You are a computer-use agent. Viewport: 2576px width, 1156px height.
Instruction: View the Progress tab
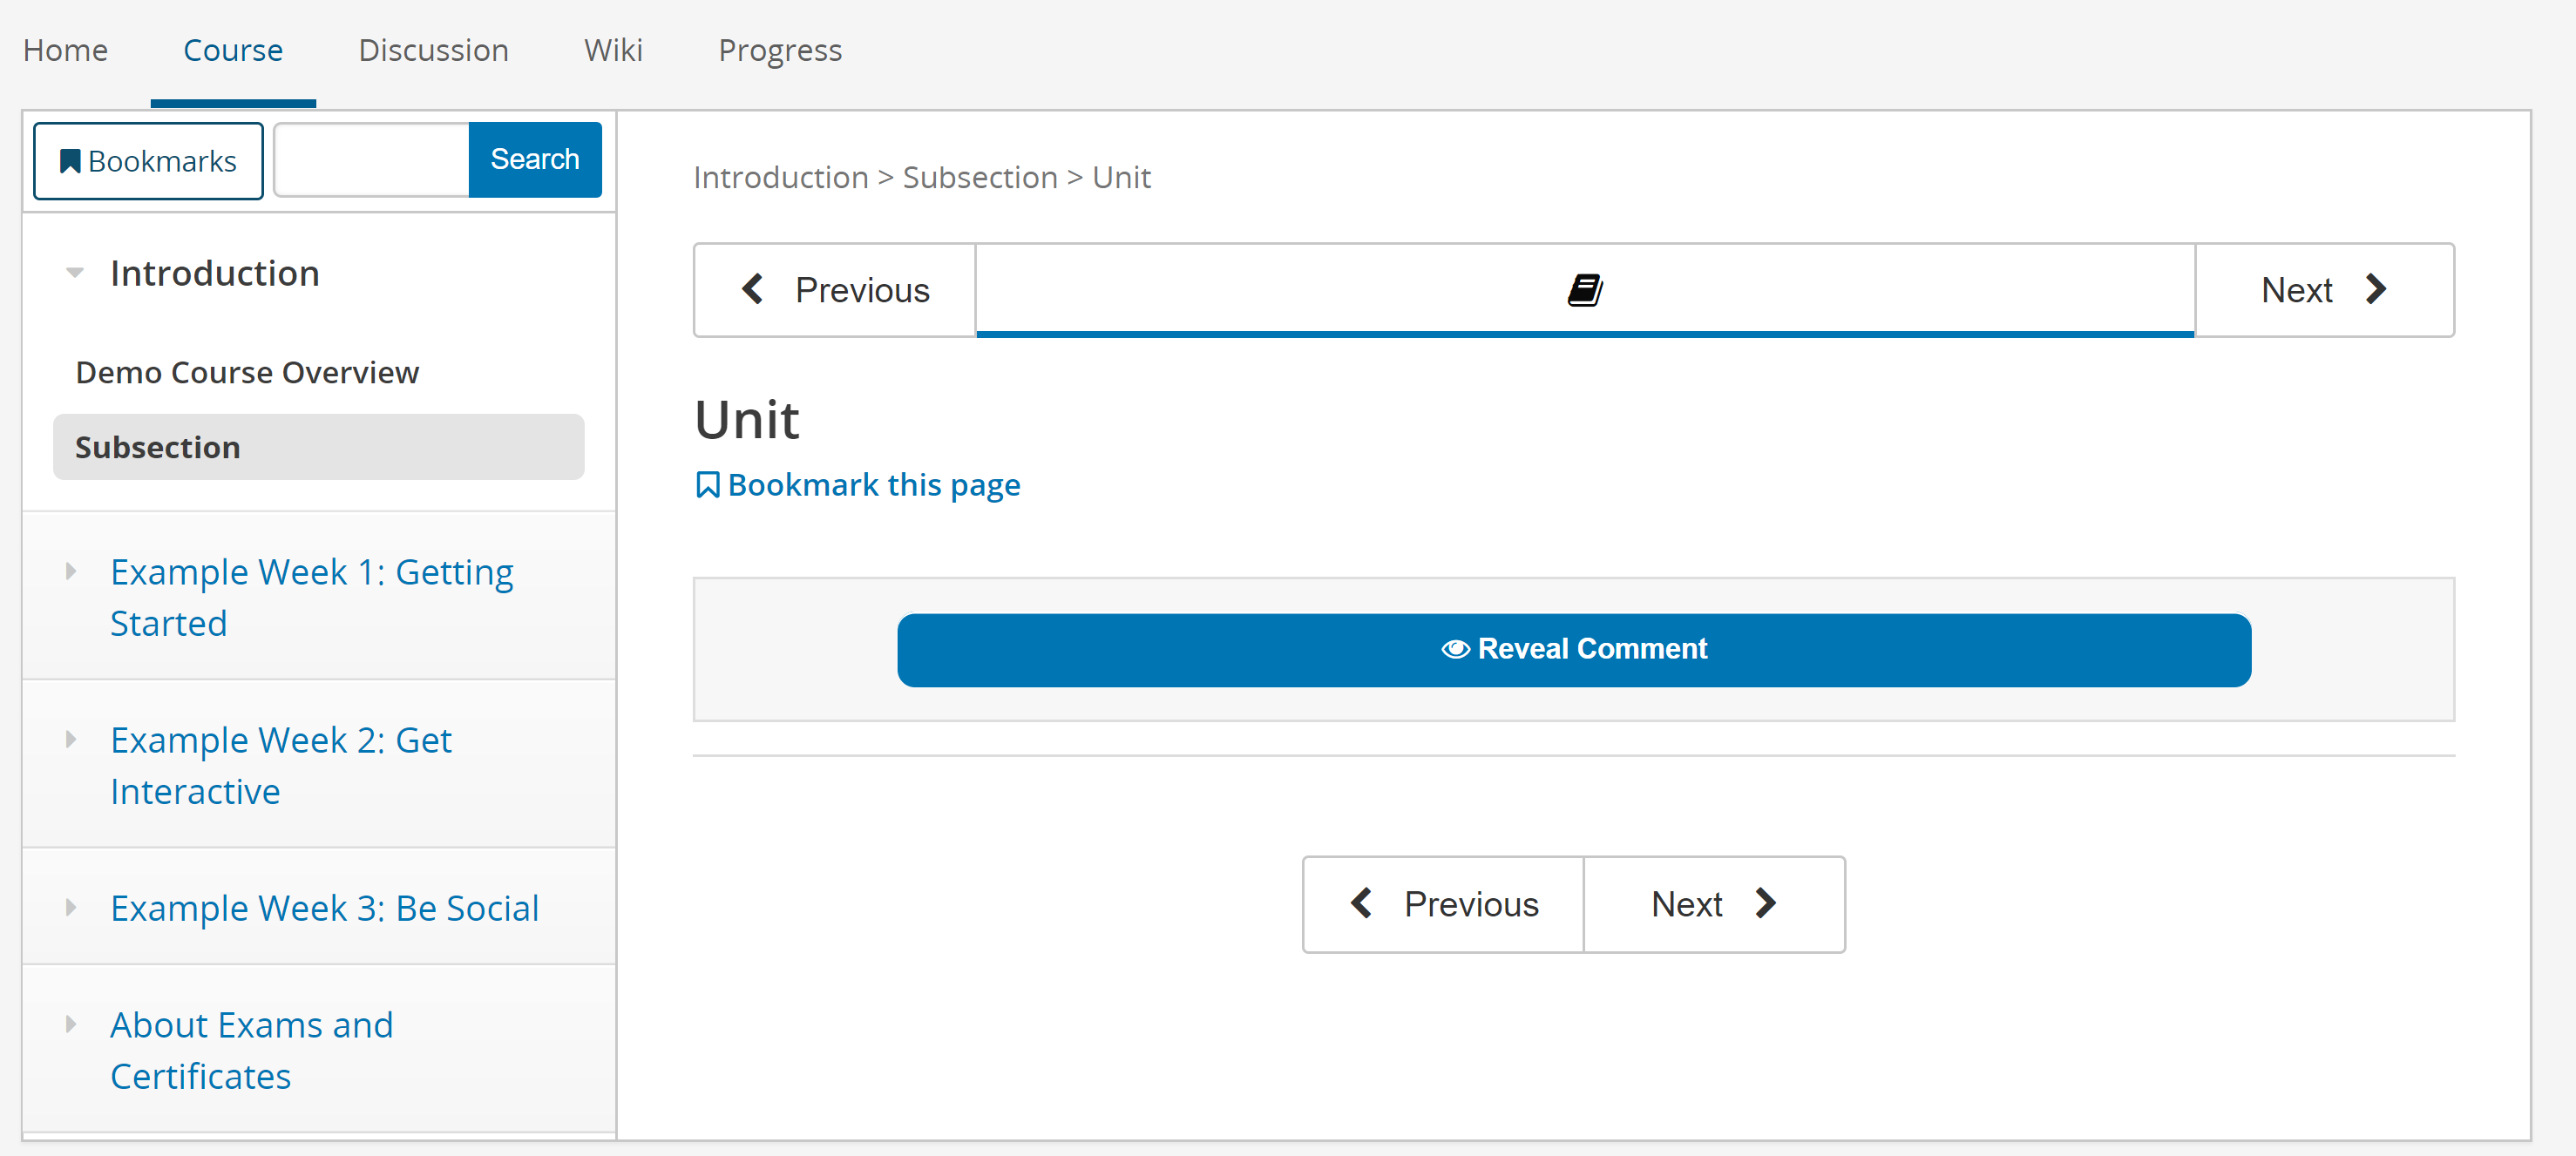(x=780, y=50)
